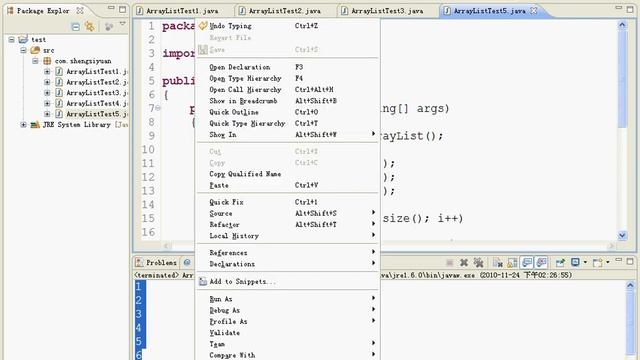640x360 pixels.
Task: Click the line 7 folding marker
Action: (x=158, y=108)
